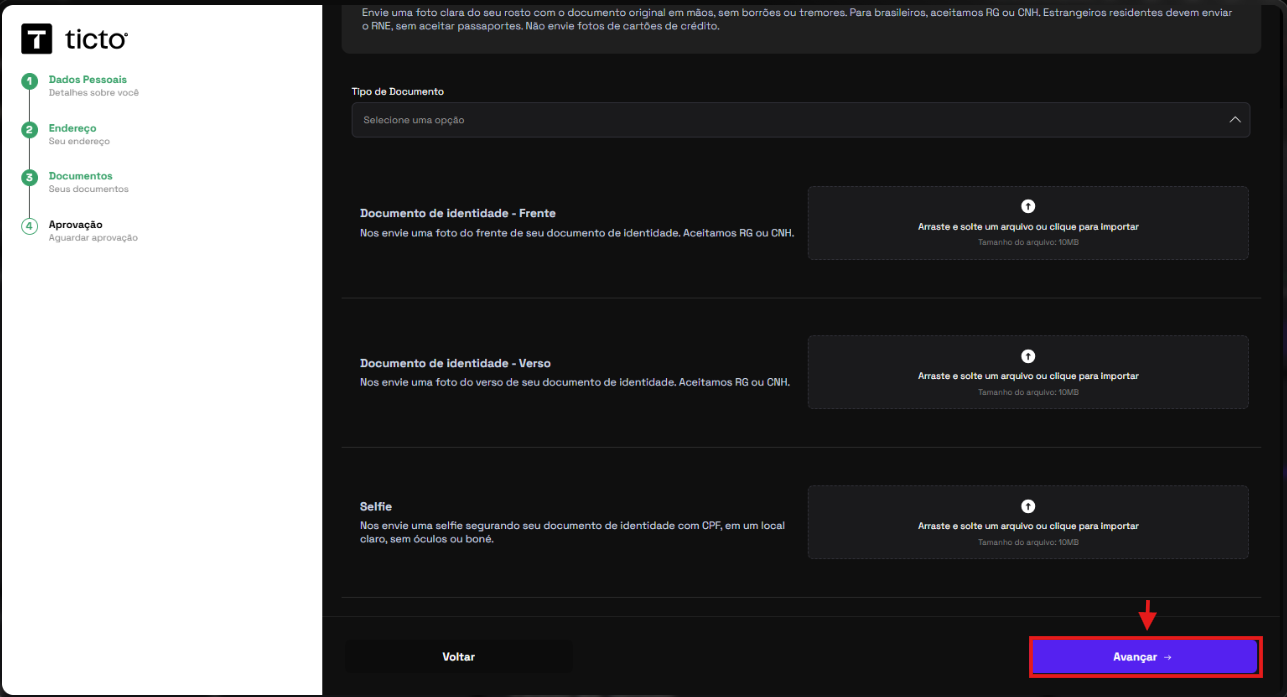
Task: Click the front document upload drop zone text
Action: click(1028, 227)
